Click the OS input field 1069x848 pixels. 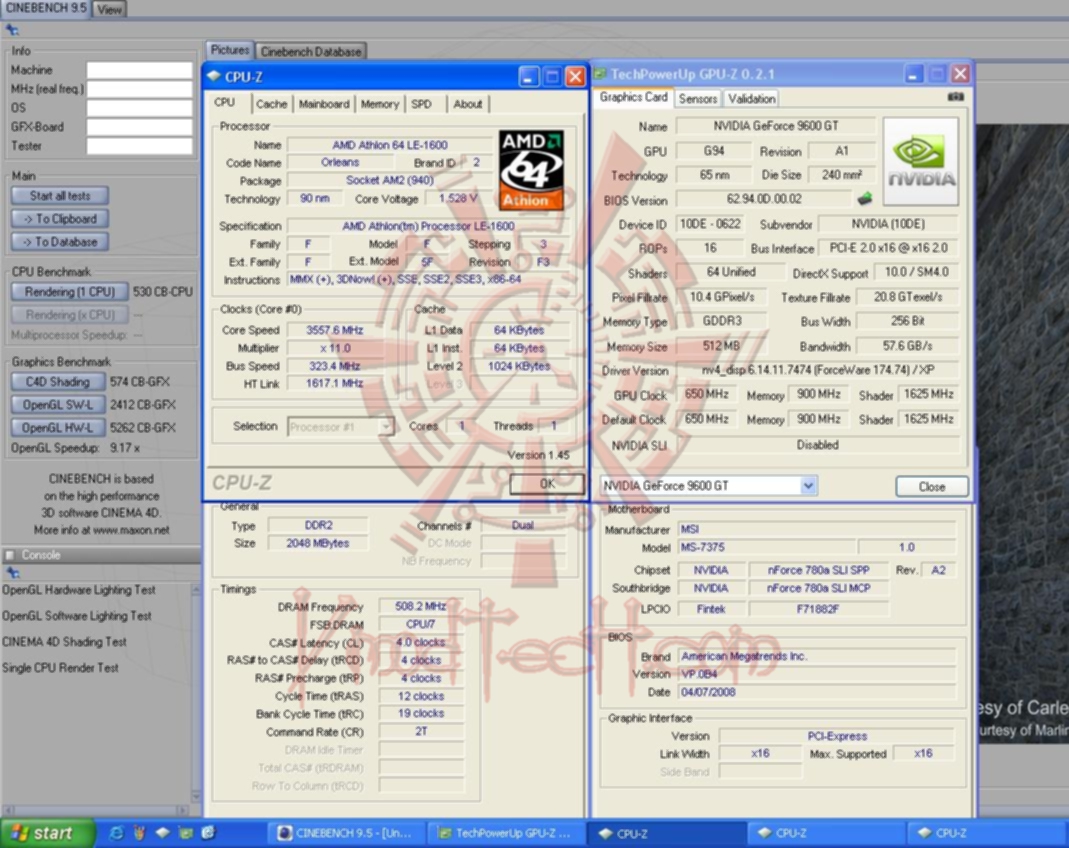click(x=139, y=108)
